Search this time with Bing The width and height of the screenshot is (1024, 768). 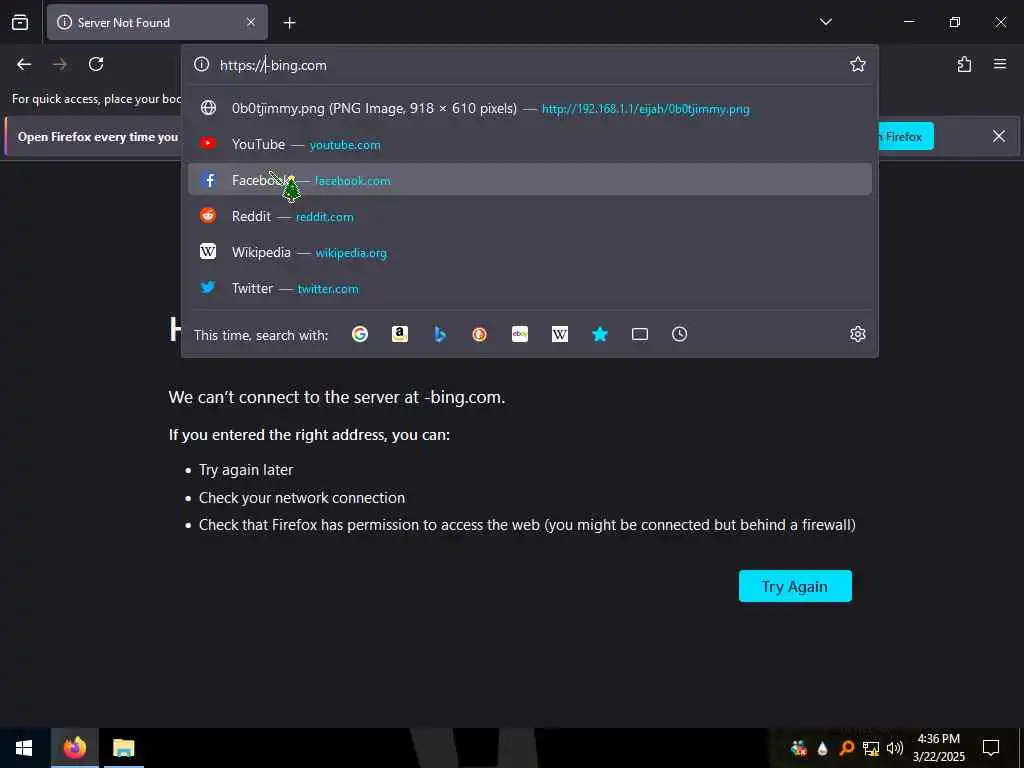(x=440, y=334)
